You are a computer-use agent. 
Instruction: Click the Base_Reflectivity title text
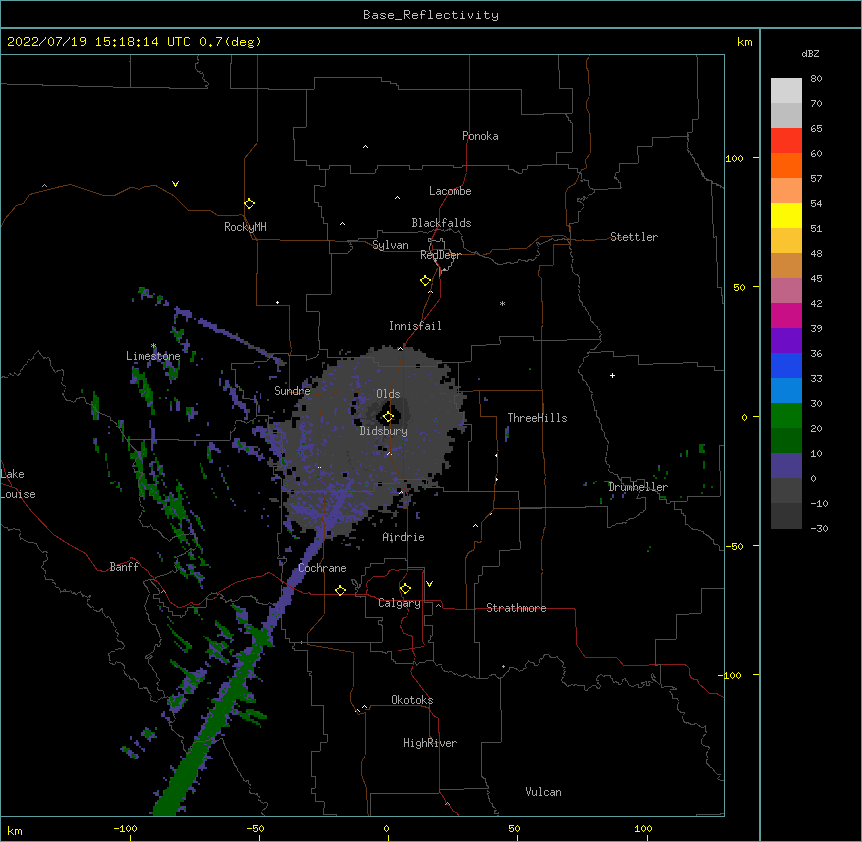[431, 15]
